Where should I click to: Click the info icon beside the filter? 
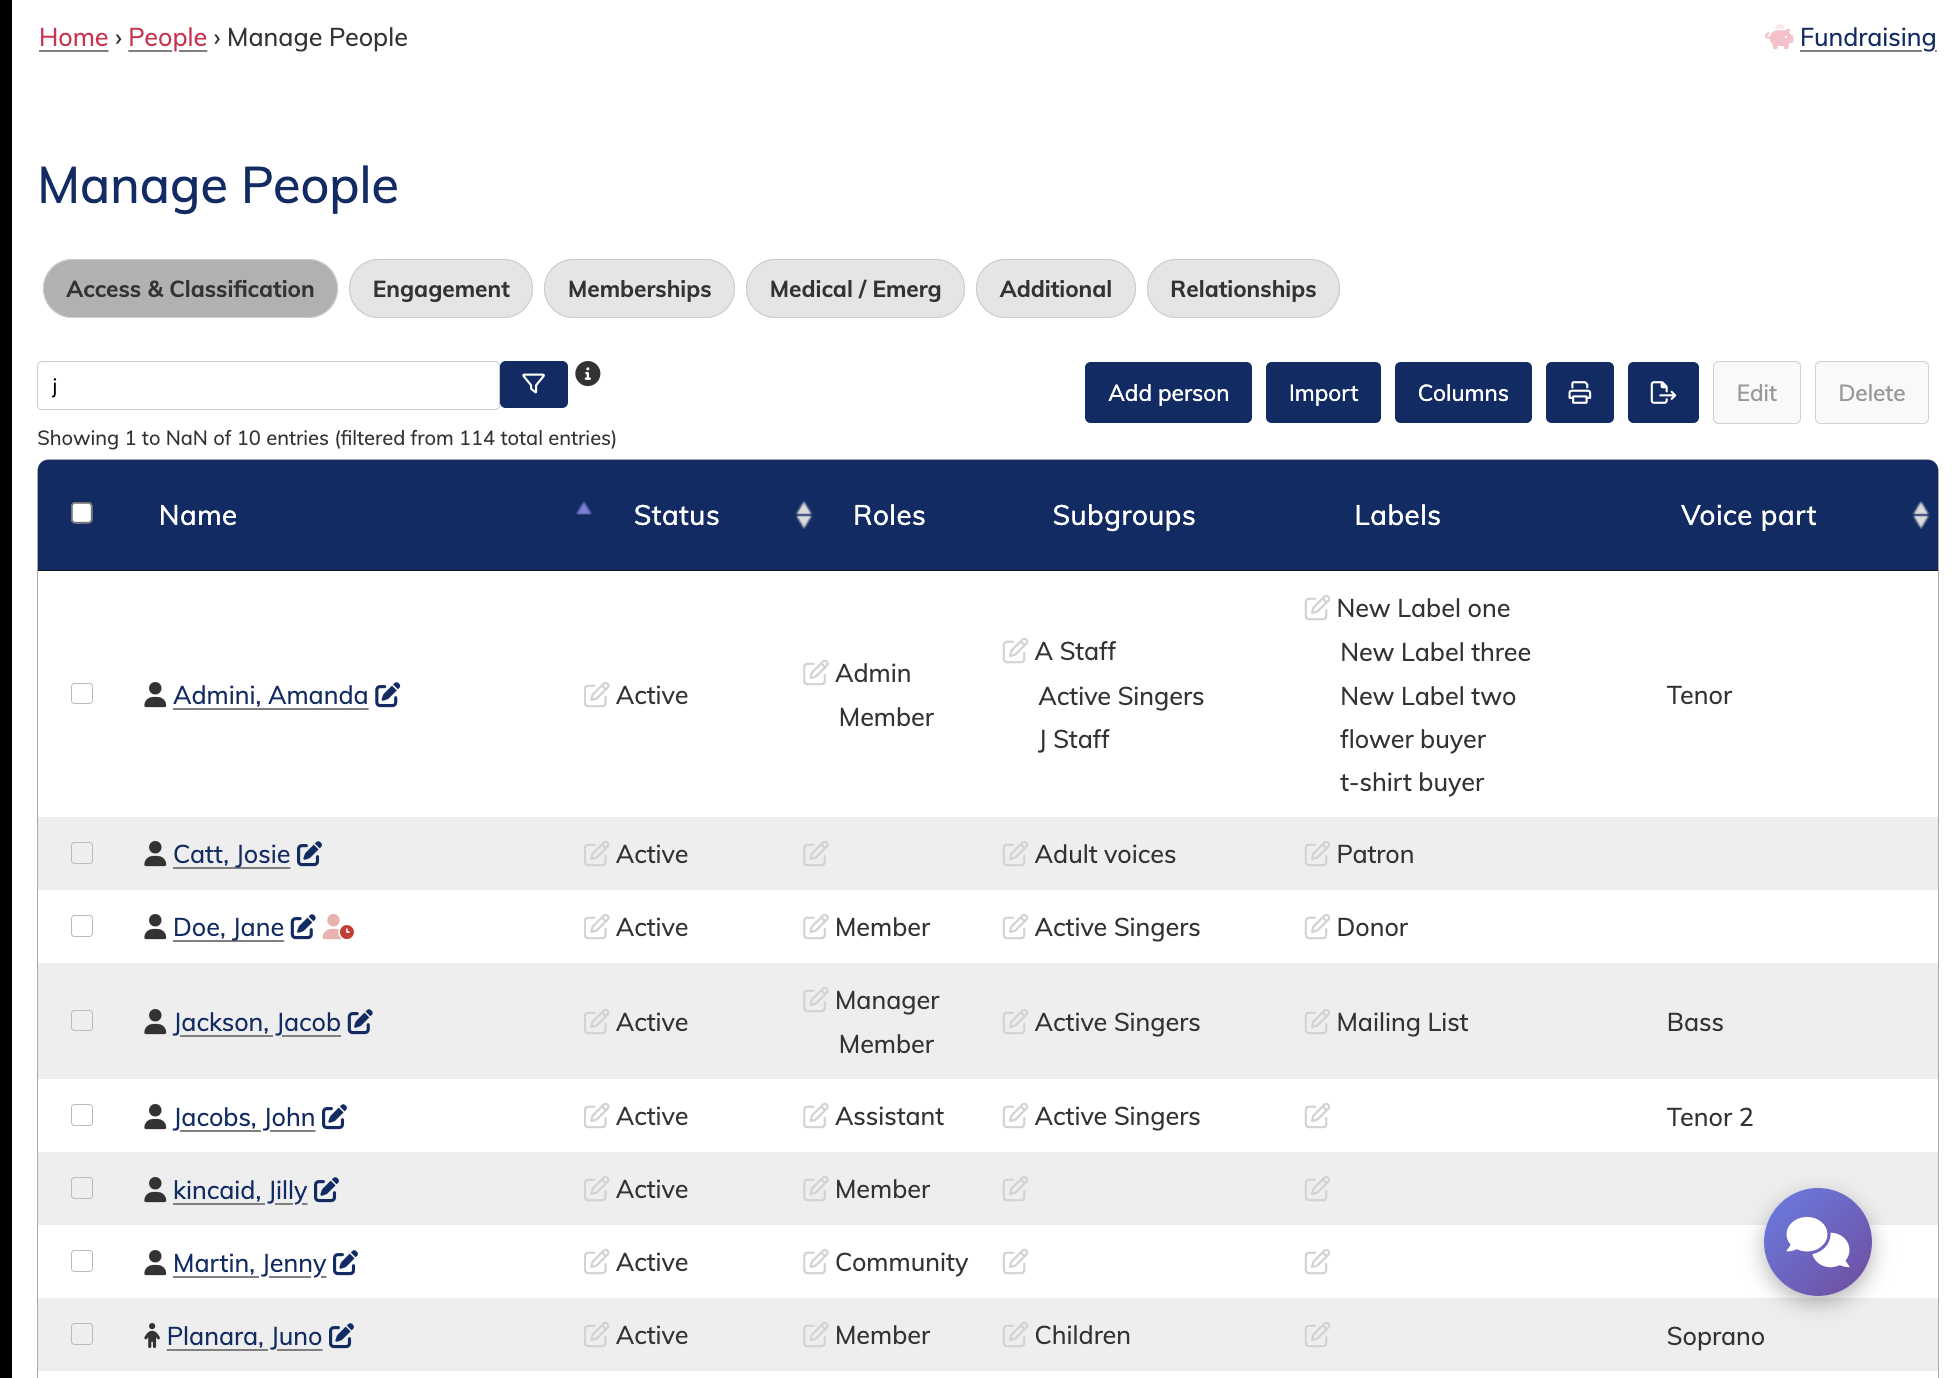click(x=588, y=374)
